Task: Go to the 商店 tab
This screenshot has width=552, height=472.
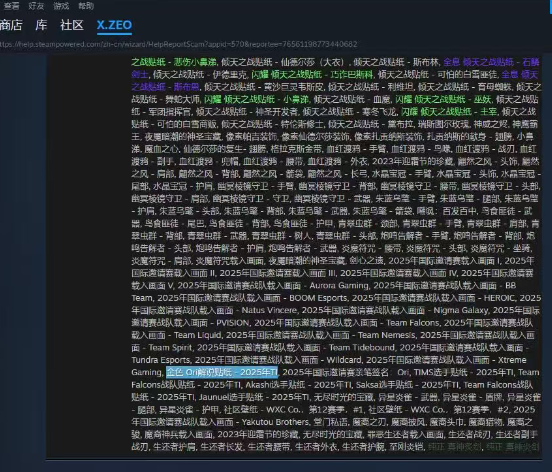Action: pos(11,25)
